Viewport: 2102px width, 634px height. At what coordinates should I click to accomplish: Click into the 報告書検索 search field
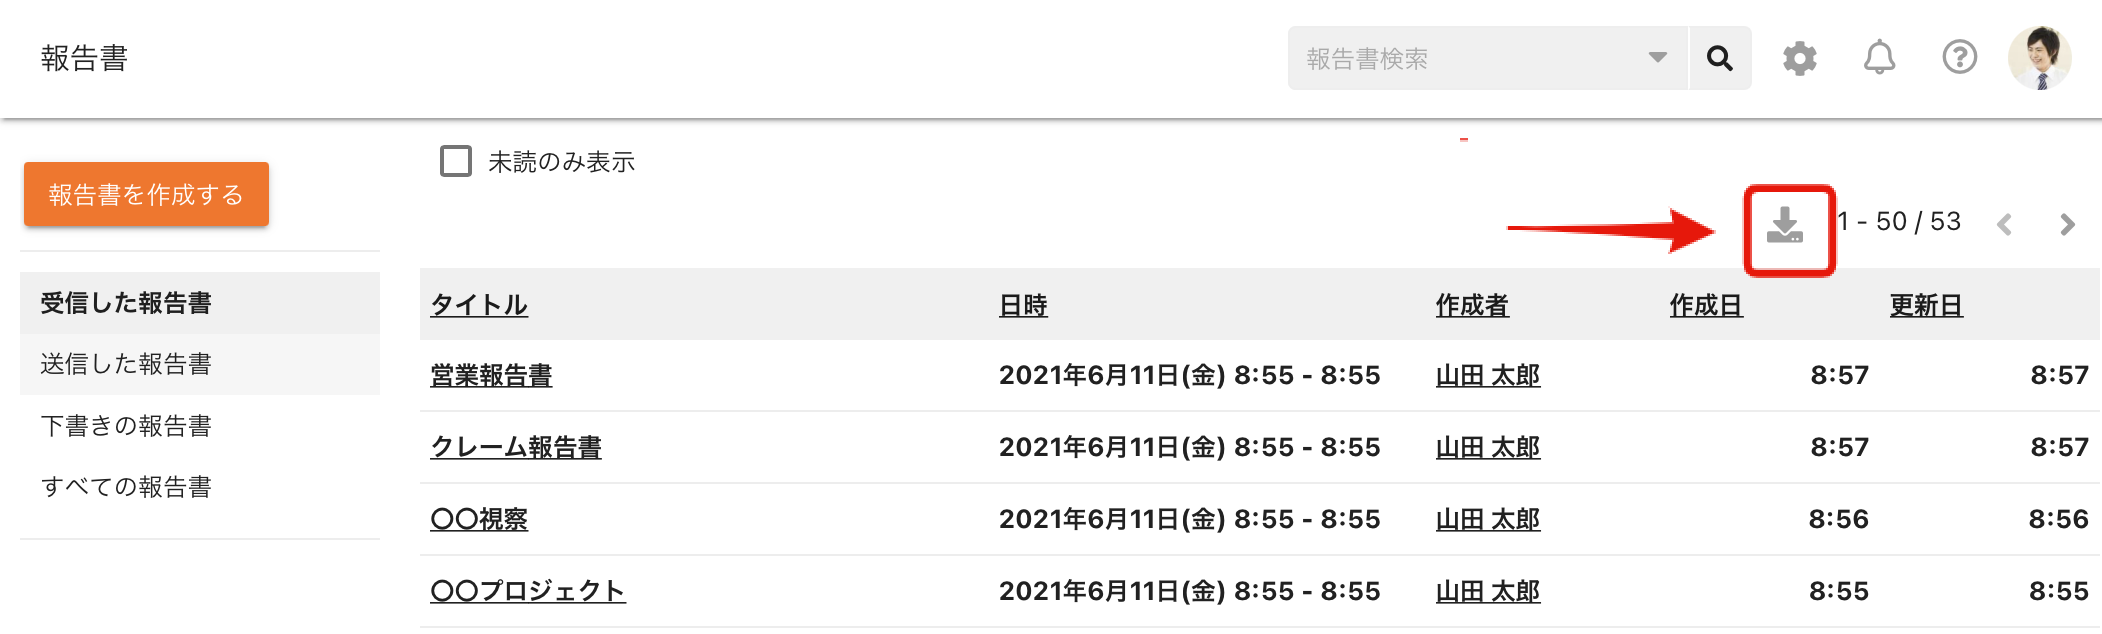(1470, 58)
